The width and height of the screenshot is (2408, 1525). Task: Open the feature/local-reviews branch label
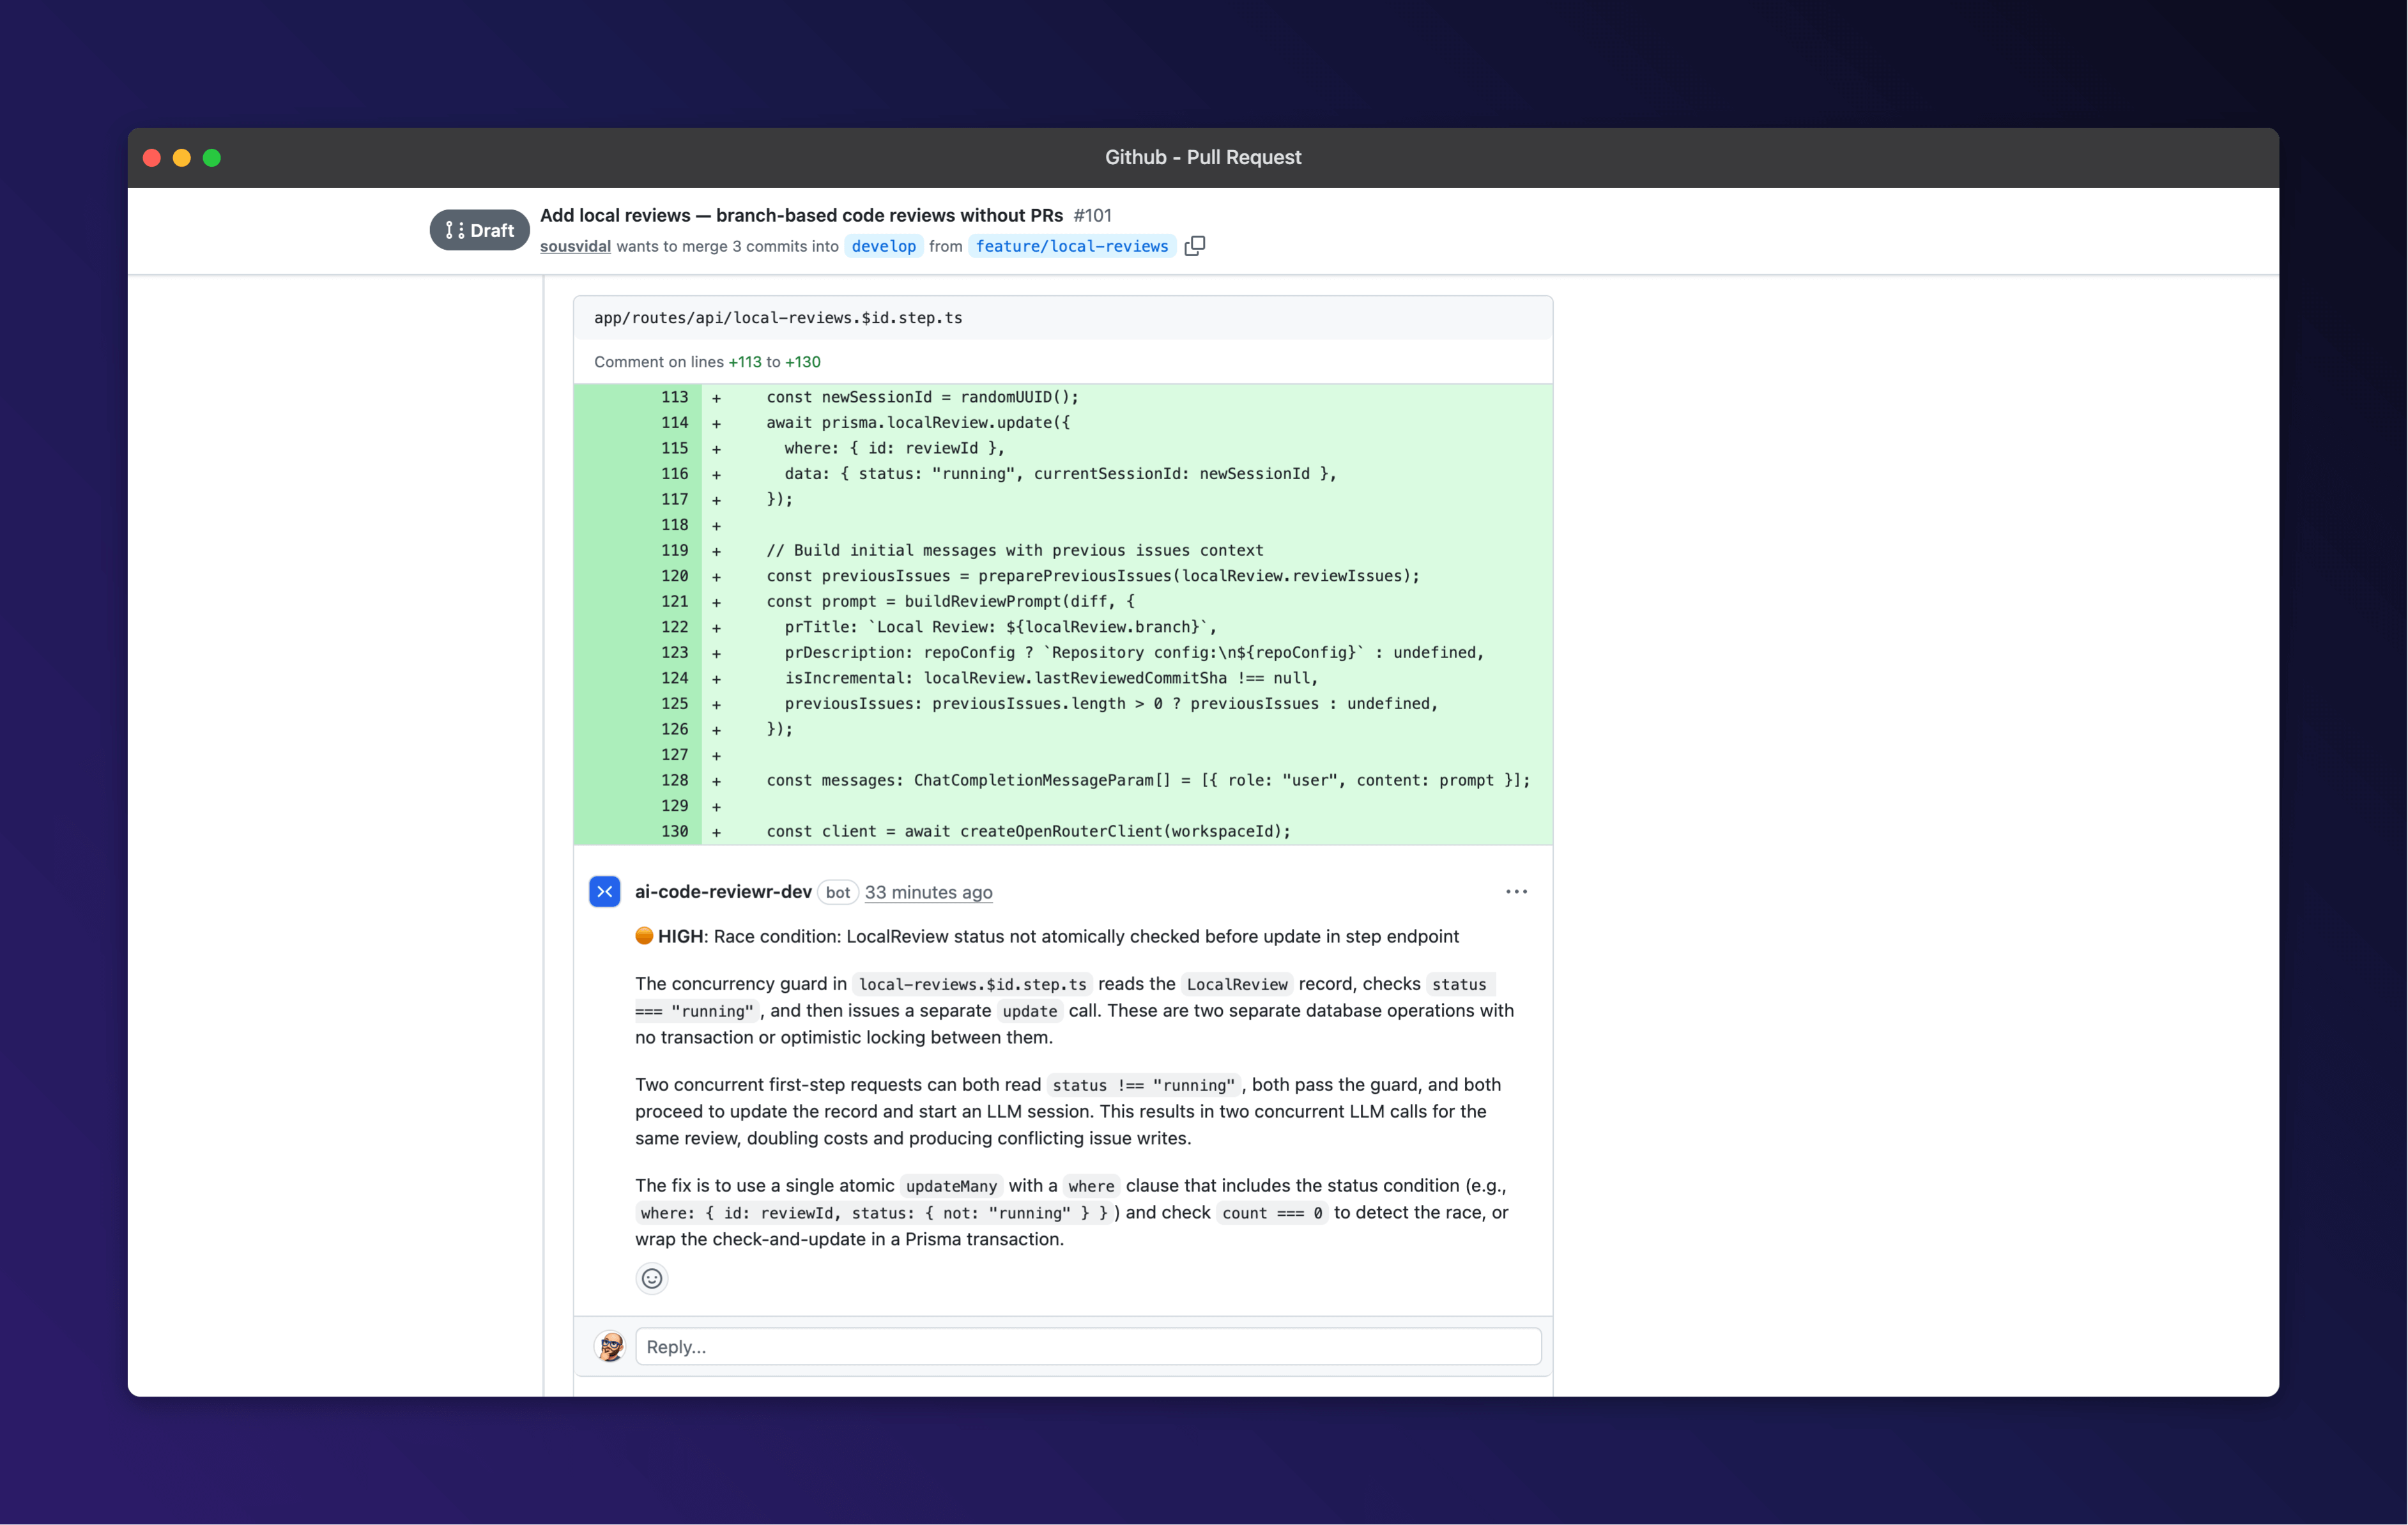click(1071, 246)
